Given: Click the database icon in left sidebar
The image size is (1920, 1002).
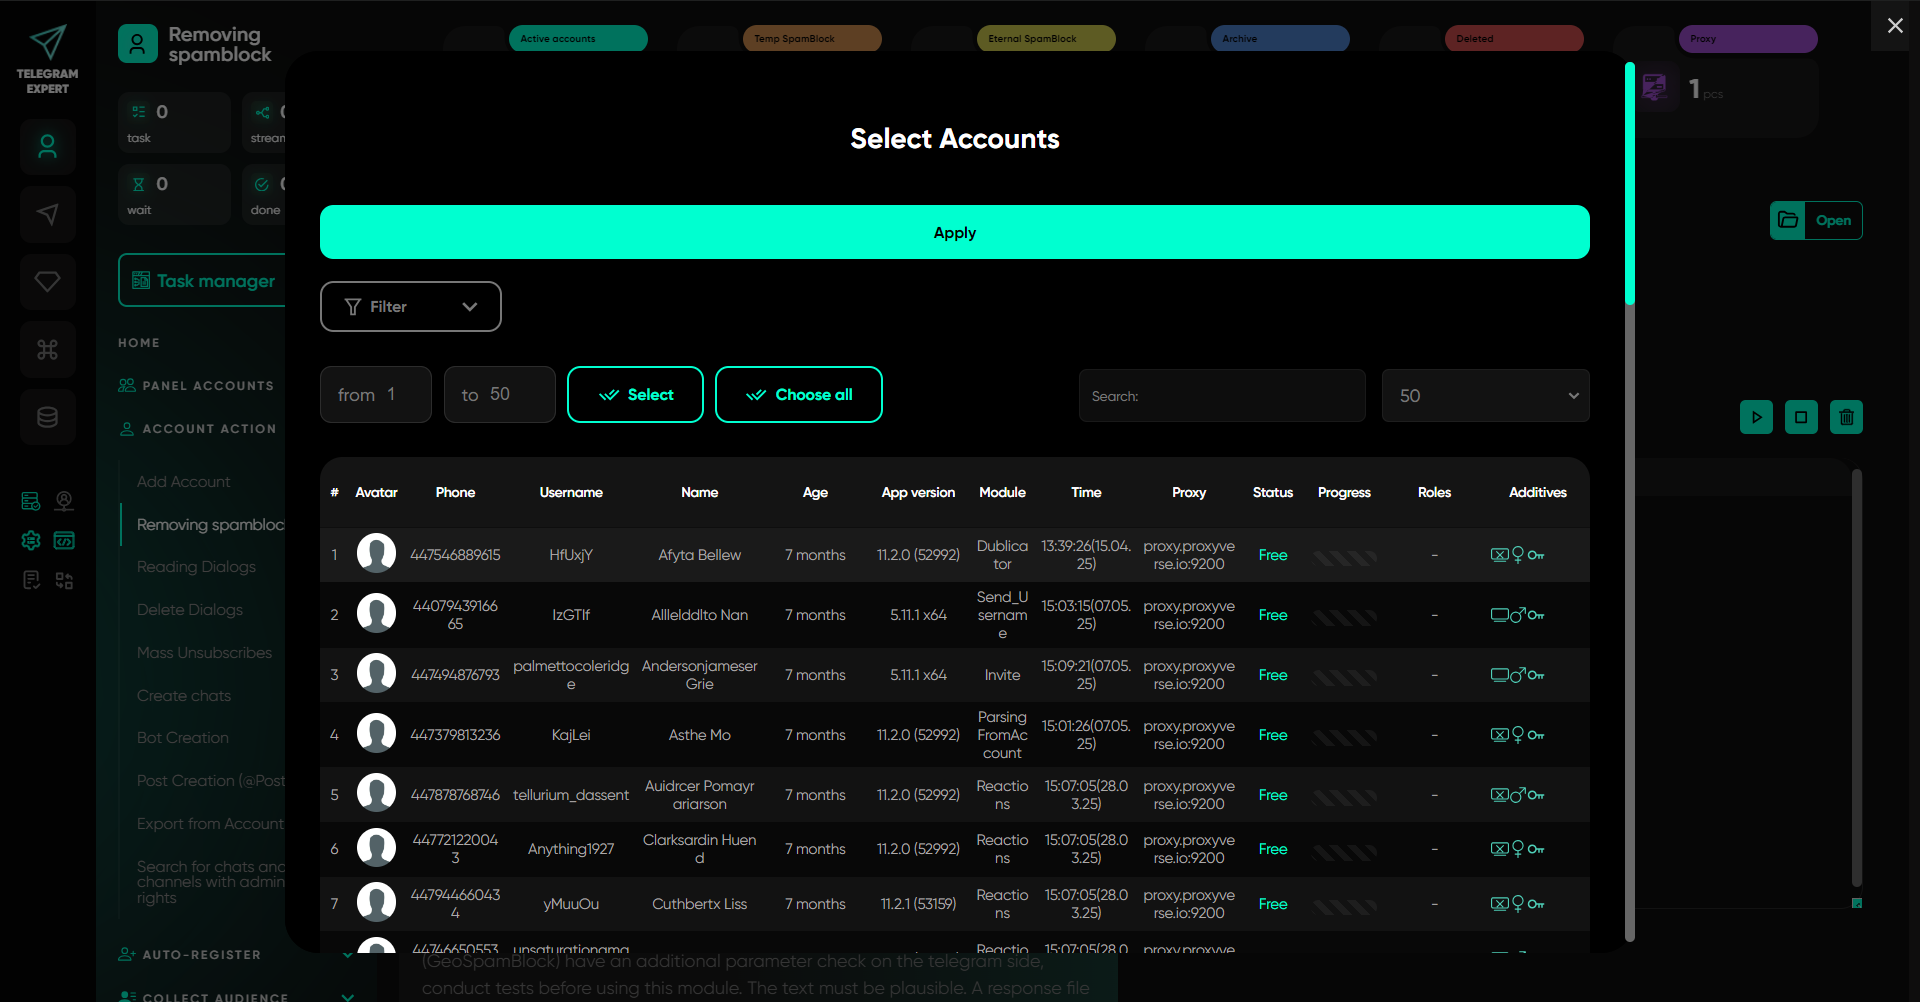Looking at the screenshot, I should [47, 417].
